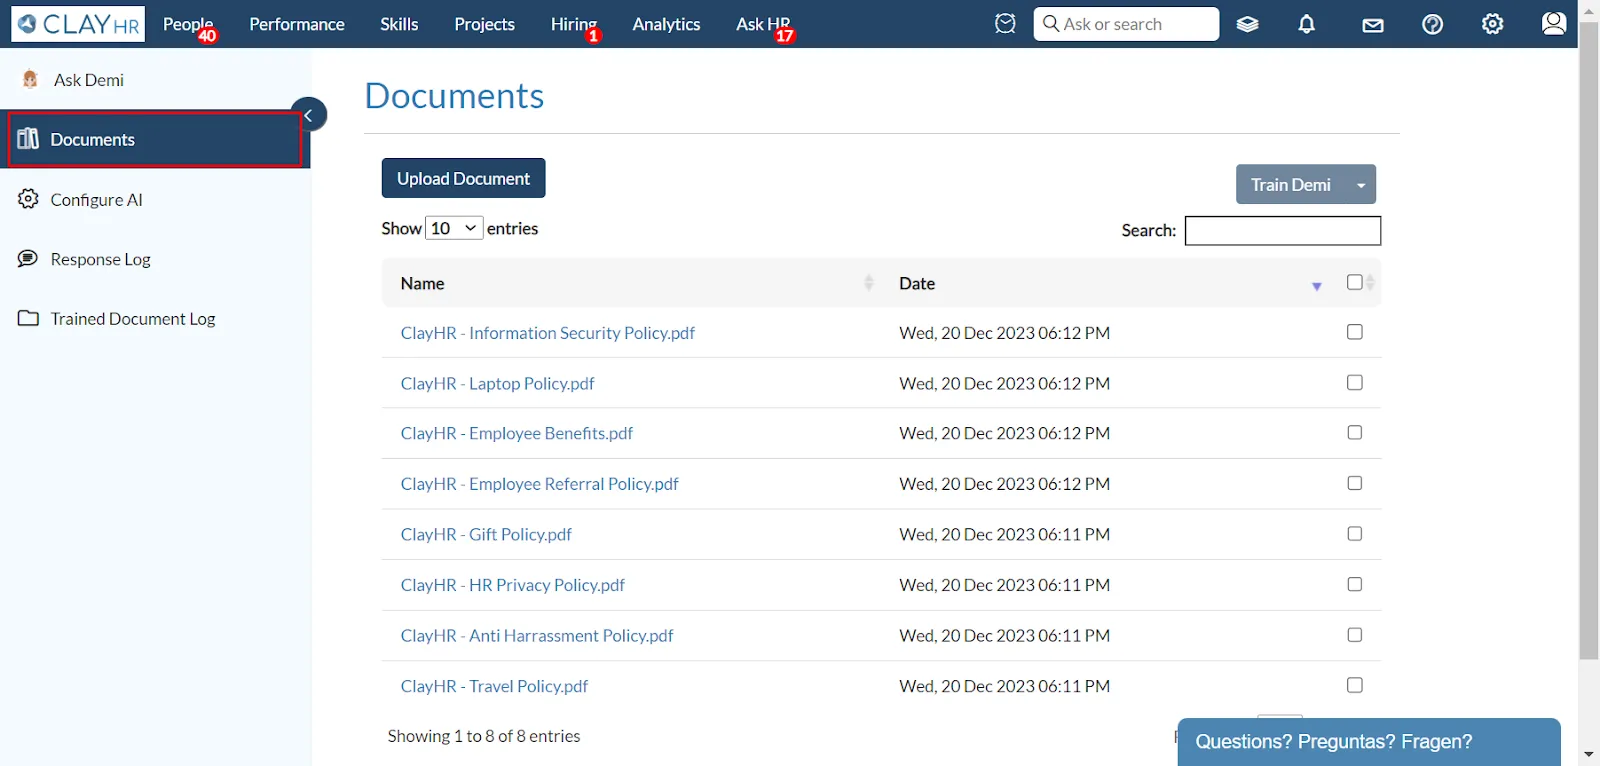This screenshot has width=1600, height=766.
Task: Open ClayHR - Laptop Policy.pdf
Action: pyautogui.click(x=497, y=383)
